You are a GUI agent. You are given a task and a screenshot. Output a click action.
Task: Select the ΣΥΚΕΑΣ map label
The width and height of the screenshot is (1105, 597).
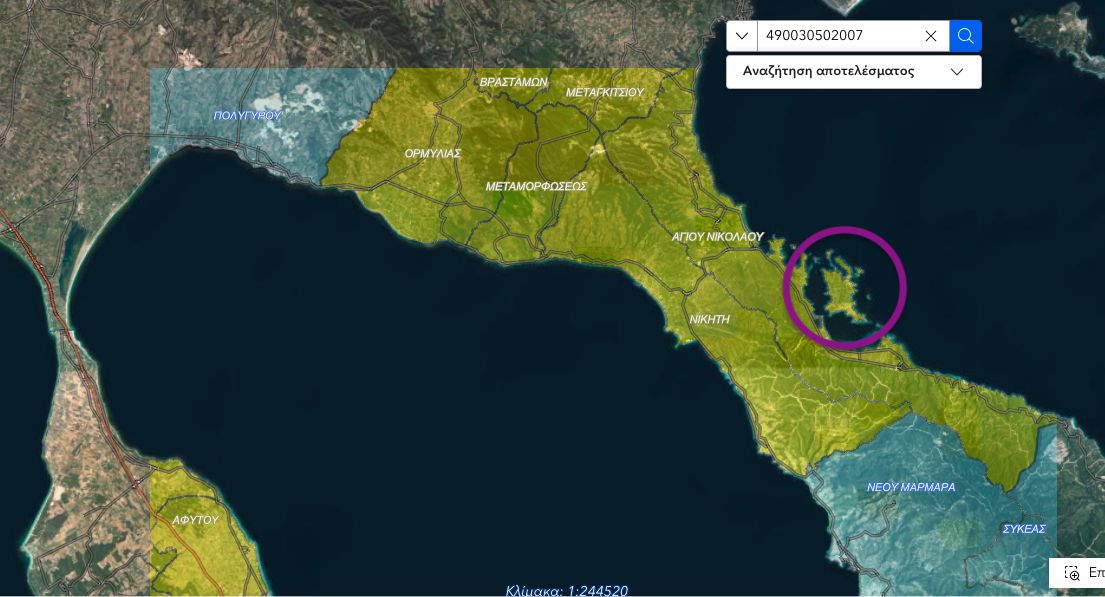(x=1025, y=529)
